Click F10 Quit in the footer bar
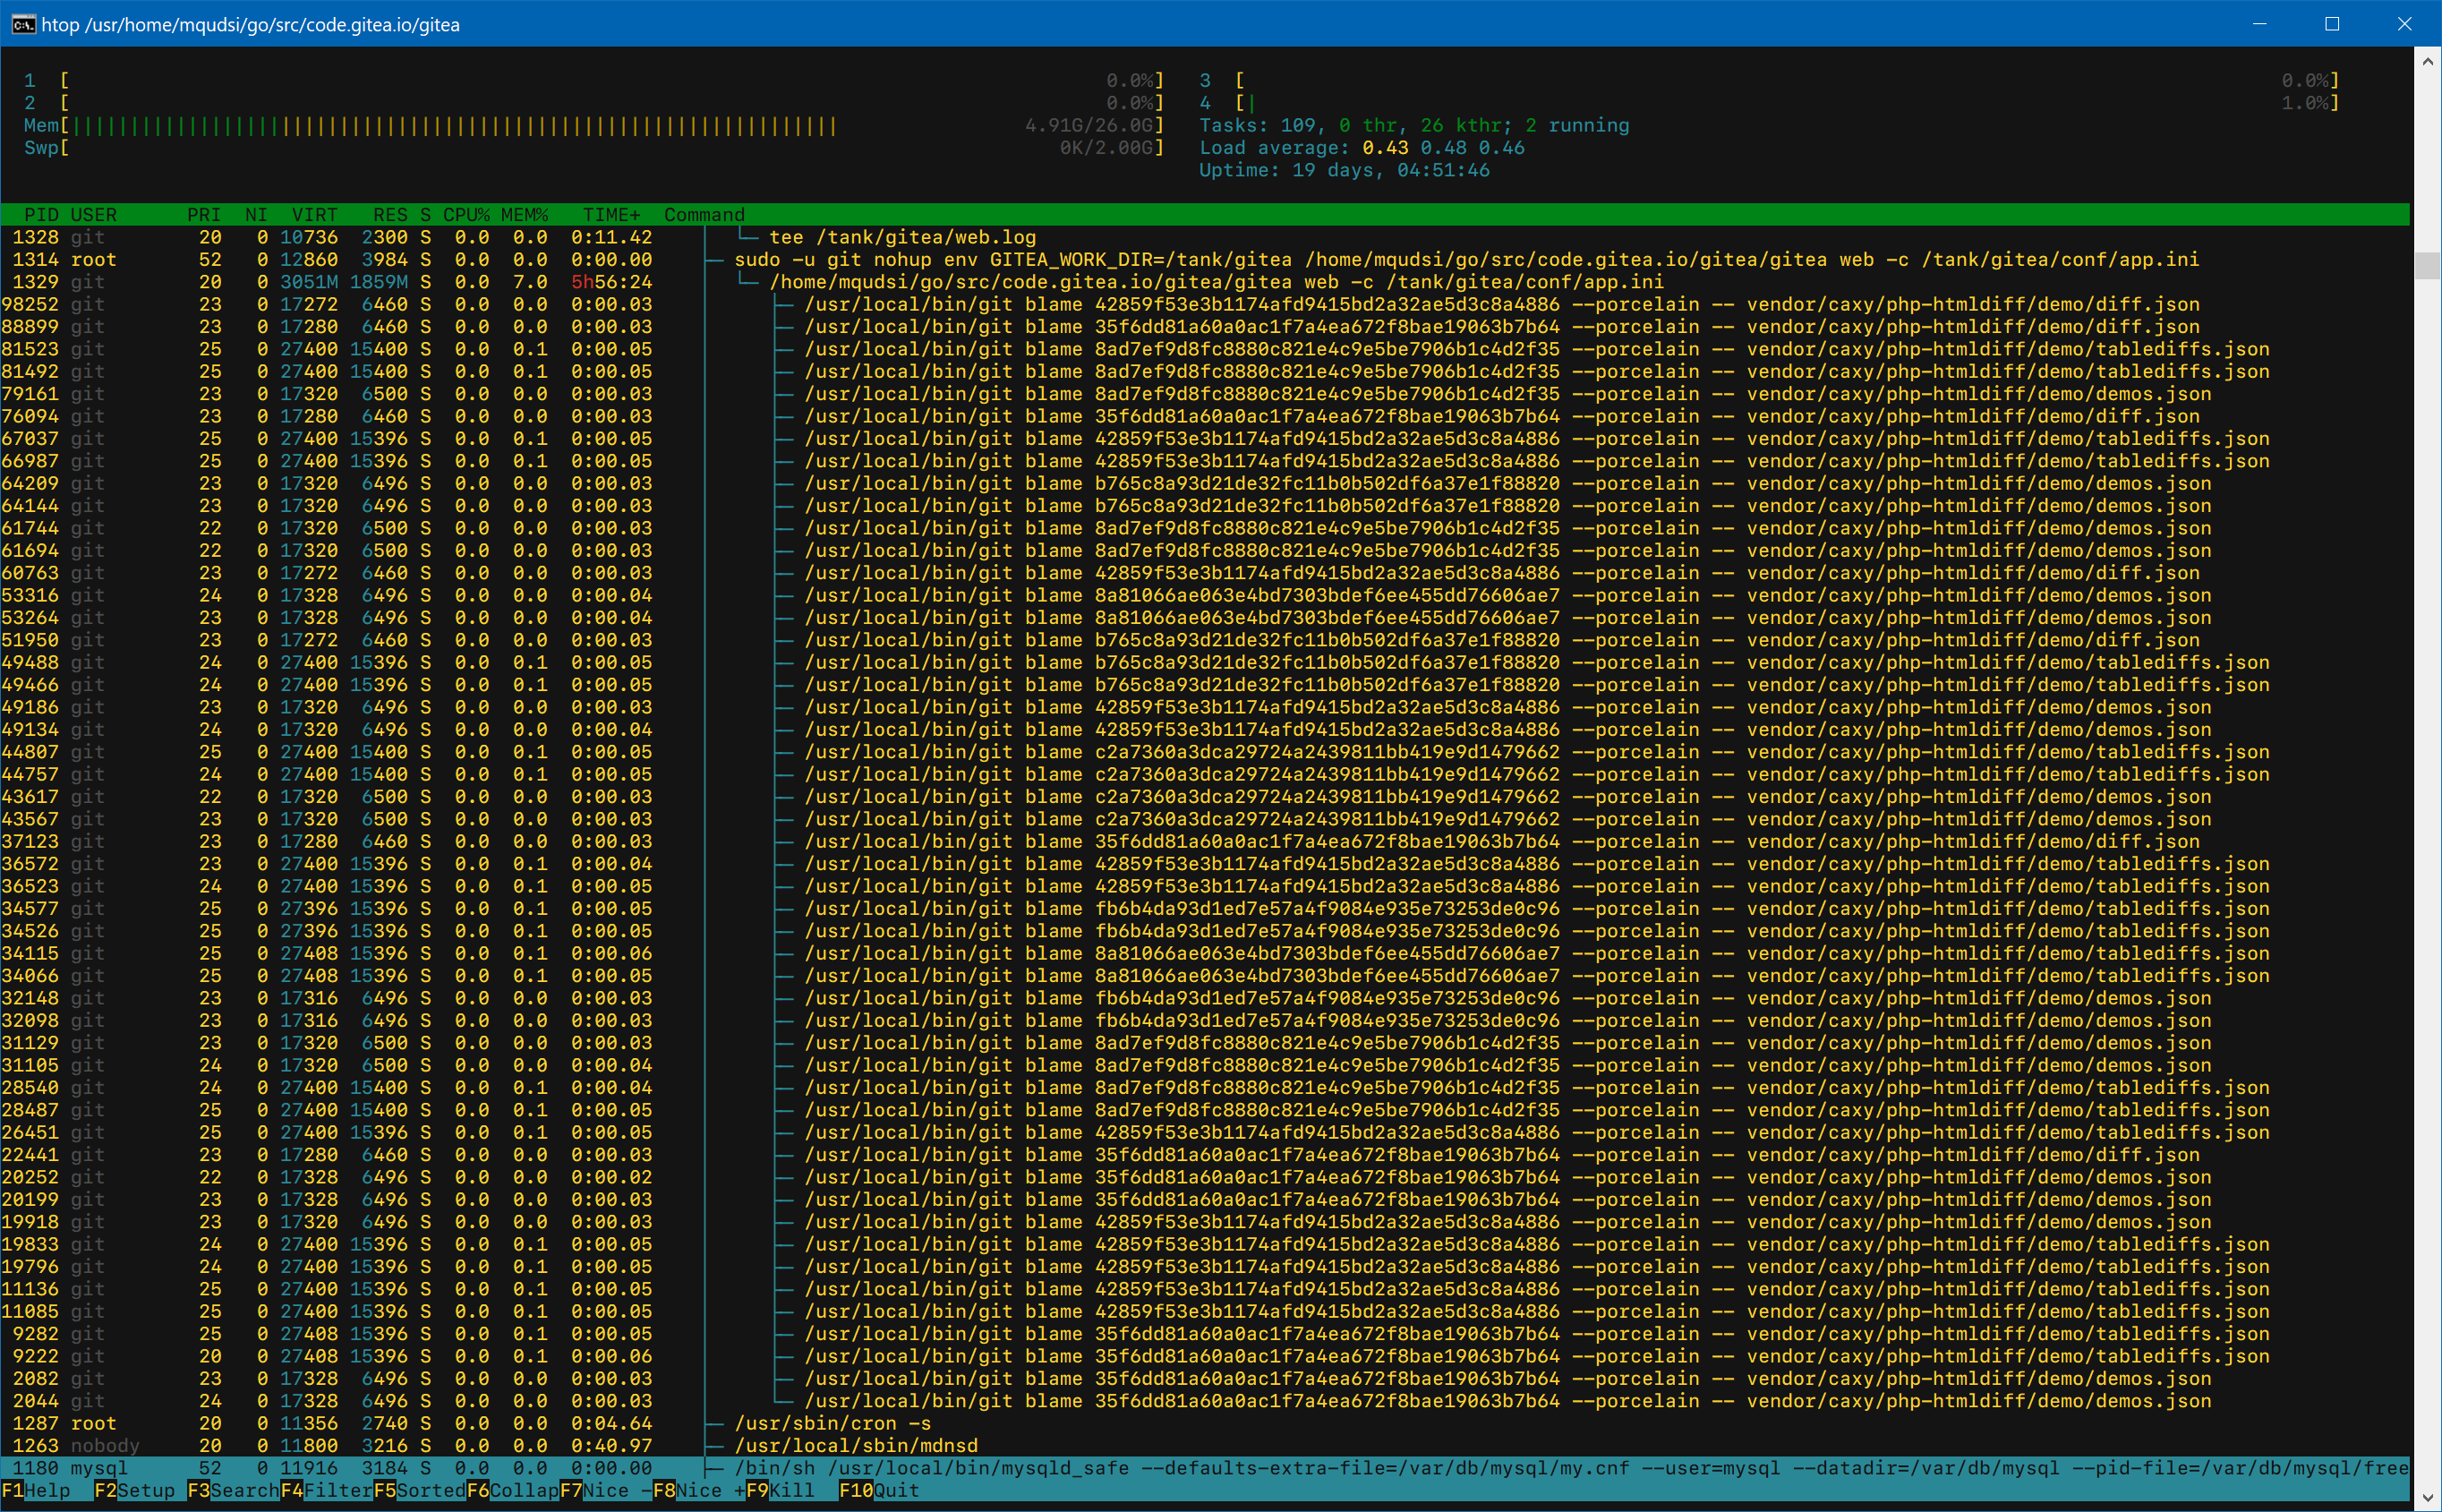Screen dimensions: 2442x1512 coord(879,1490)
